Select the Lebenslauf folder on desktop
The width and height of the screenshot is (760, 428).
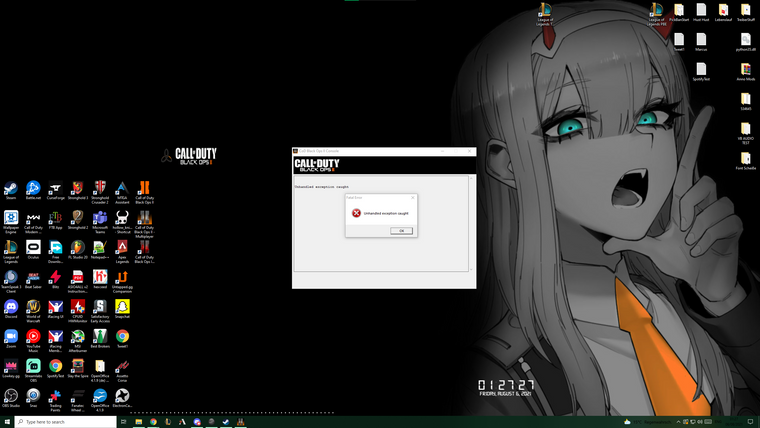point(723,12)
